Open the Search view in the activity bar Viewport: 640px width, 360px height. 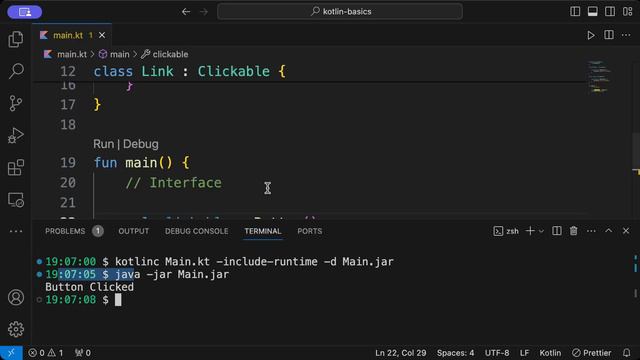pyautogui.click(x=16, y=71)
